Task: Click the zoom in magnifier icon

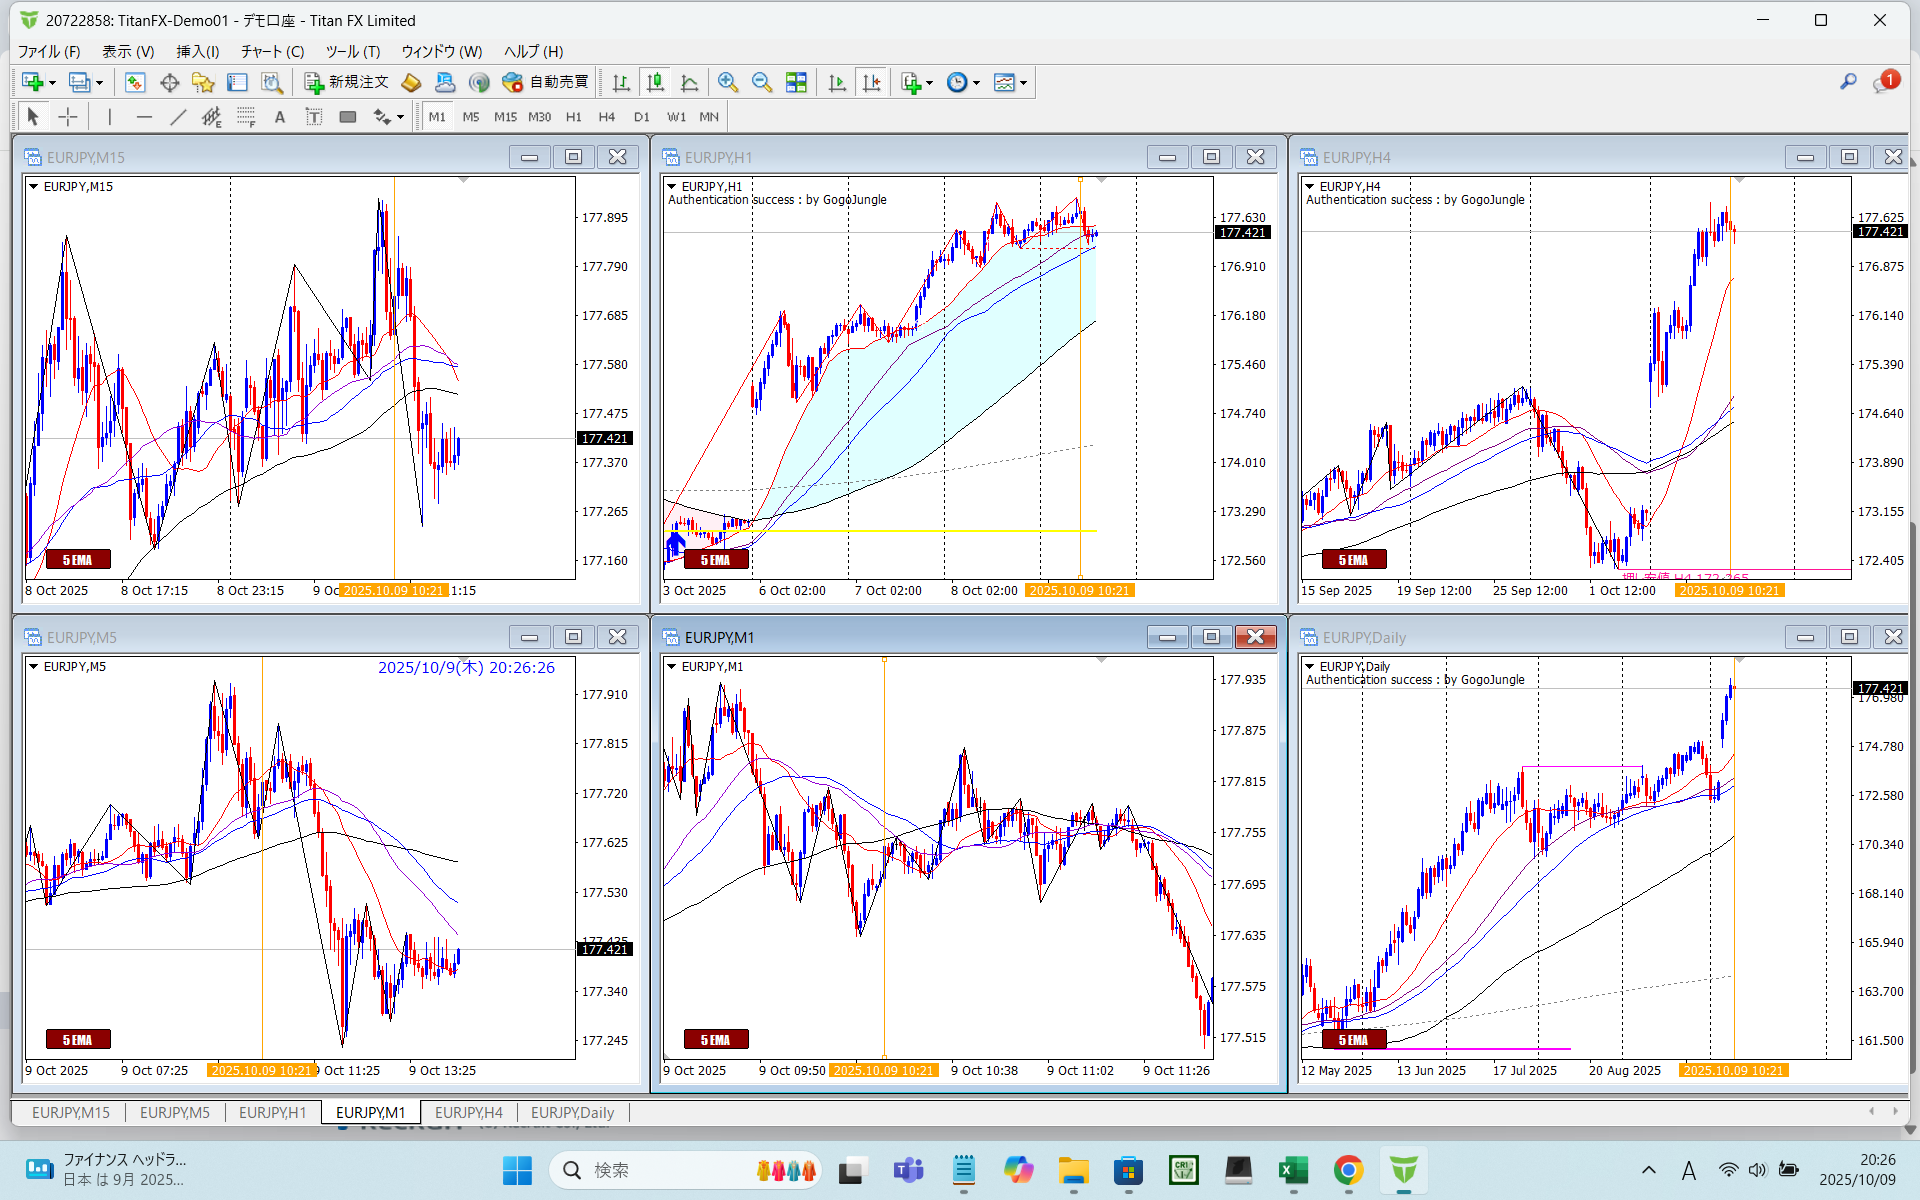Action: 727,83
